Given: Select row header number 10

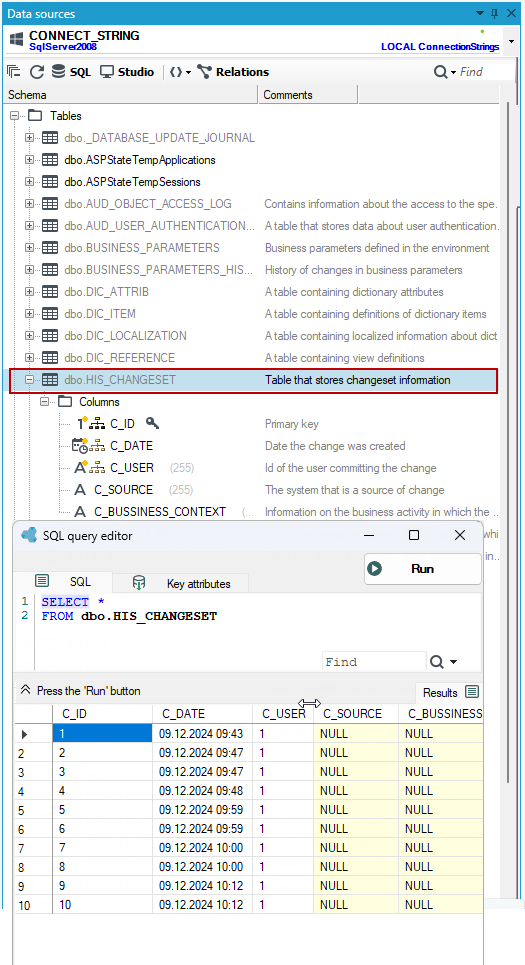Looking at the screenshot, I should (33, 905).
